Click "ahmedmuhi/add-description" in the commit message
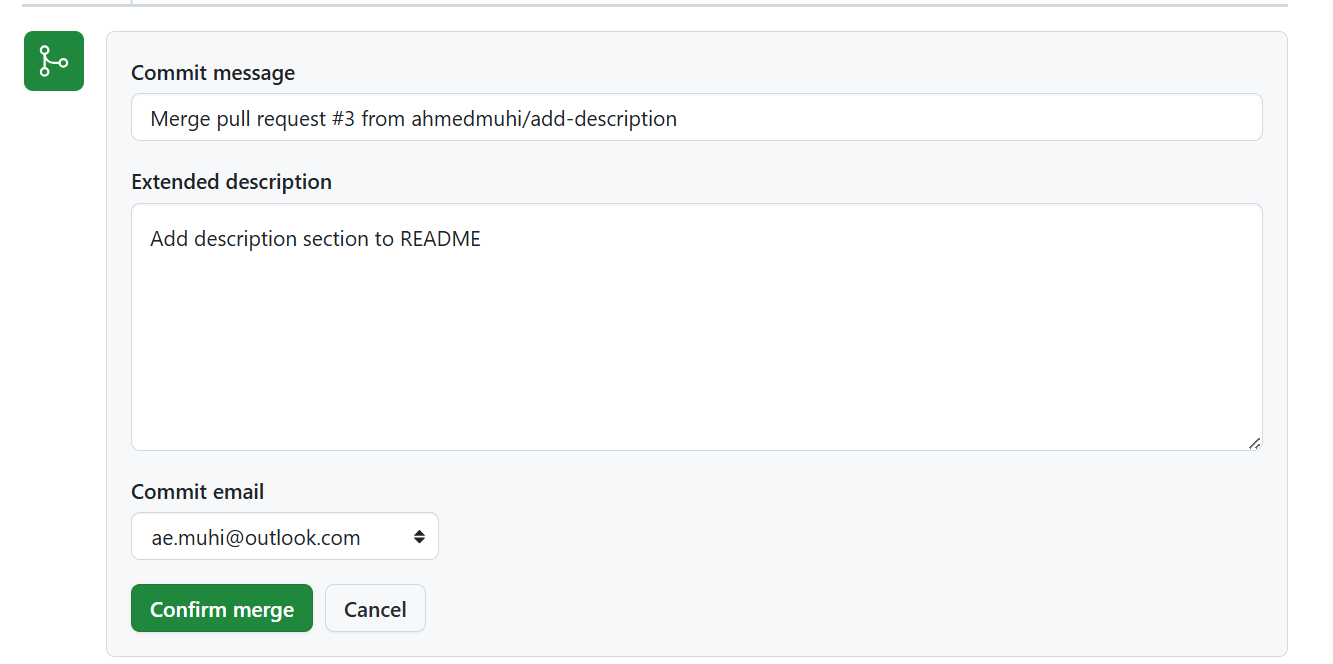1333x664 pixels. point(544,119)
